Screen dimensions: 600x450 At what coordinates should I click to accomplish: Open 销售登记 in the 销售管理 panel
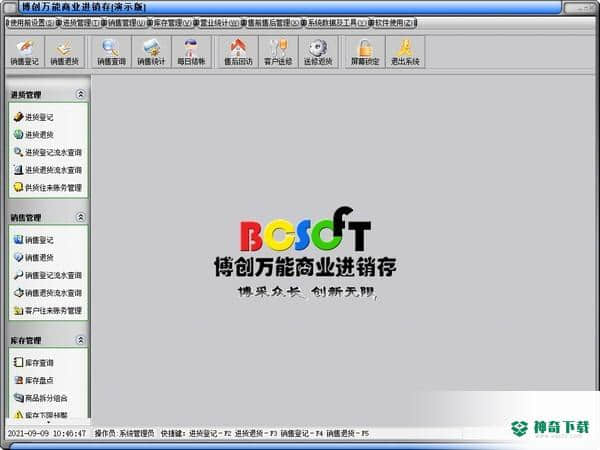(34, 240)
